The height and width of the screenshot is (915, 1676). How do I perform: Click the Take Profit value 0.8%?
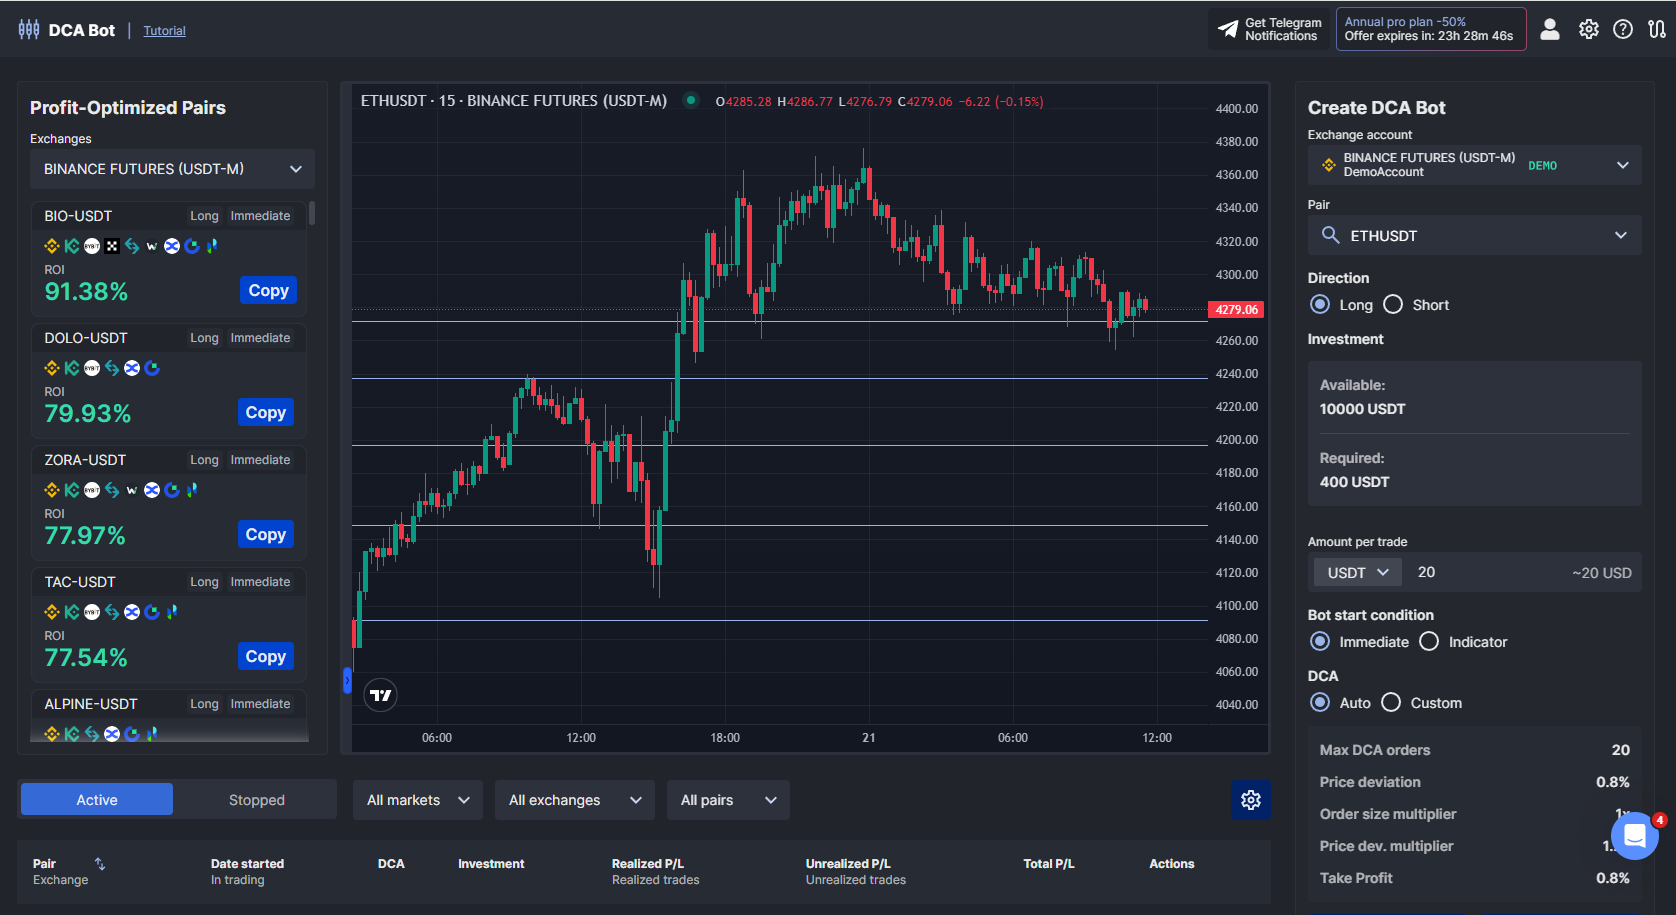click(1613, 878)
